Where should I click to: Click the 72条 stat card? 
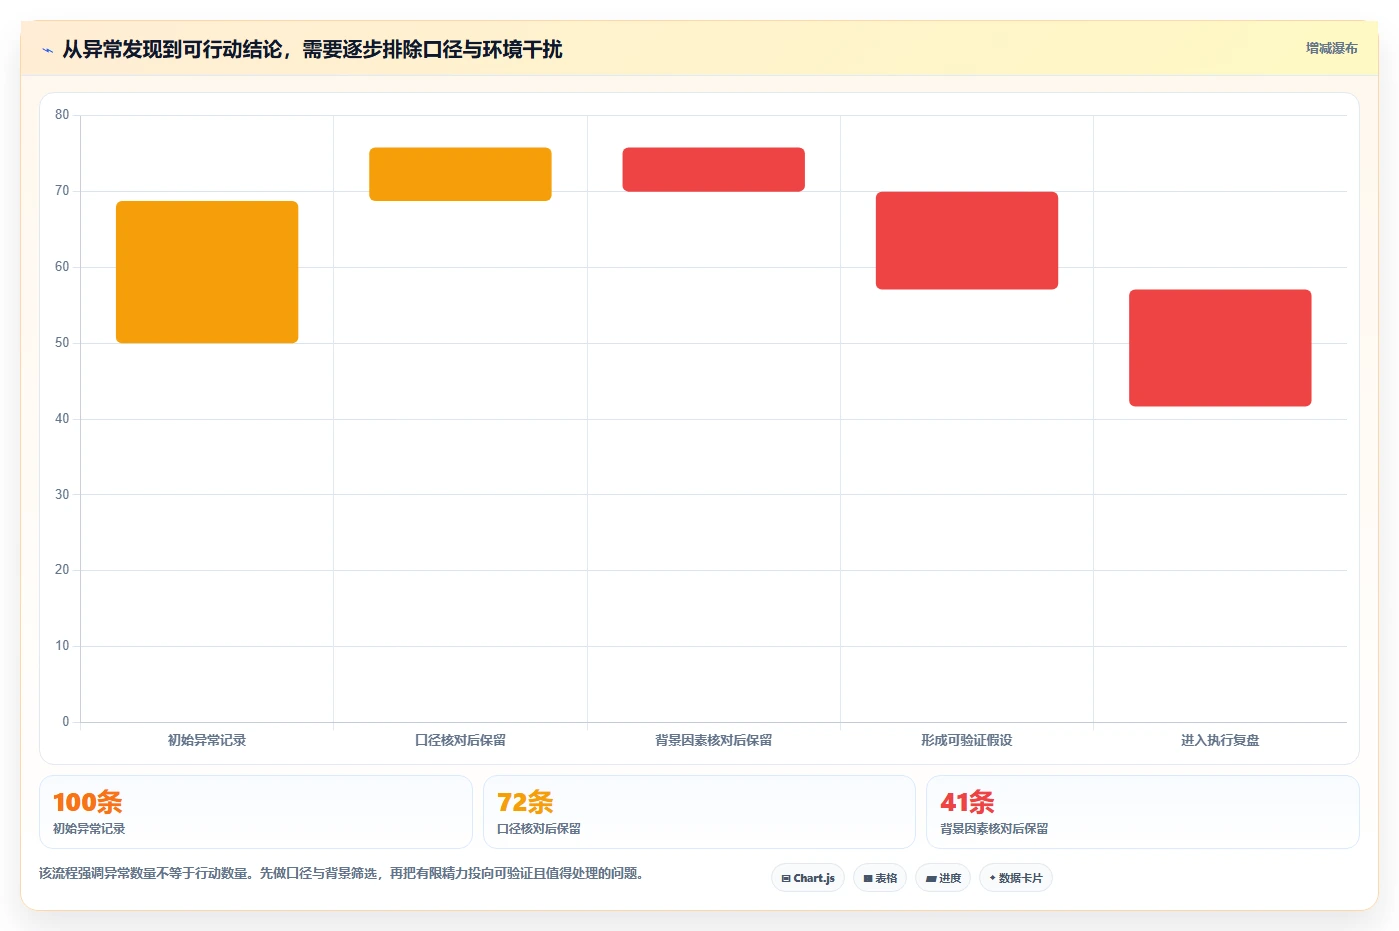(x=699, y=812)
